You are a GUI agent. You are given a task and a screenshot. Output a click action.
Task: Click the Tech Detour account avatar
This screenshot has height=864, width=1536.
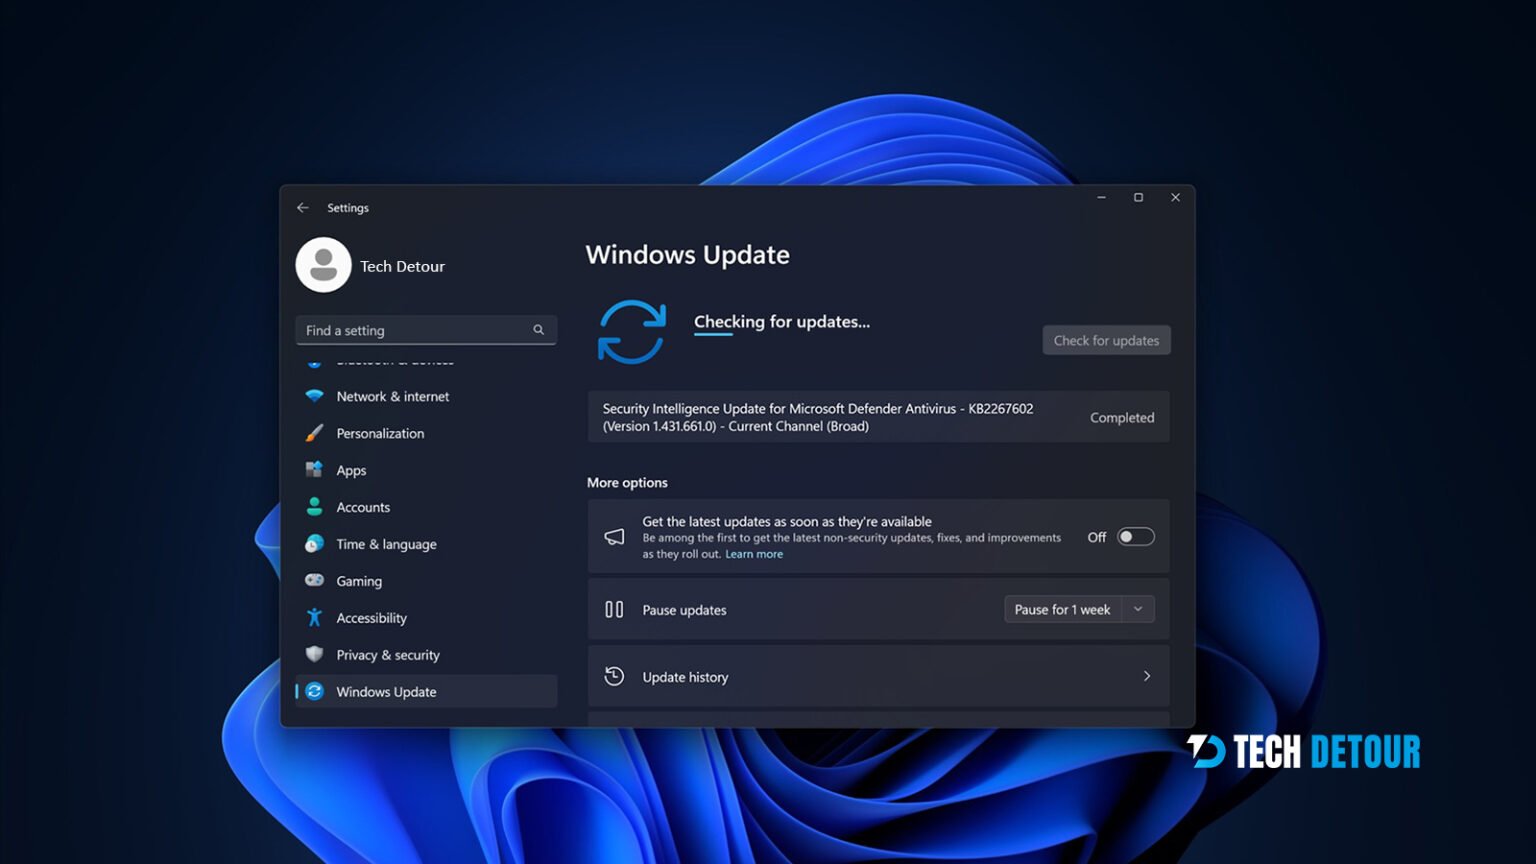point(323,265)
